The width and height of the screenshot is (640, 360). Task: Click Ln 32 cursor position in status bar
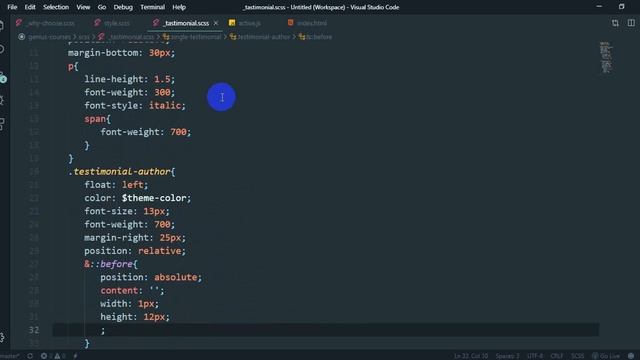click(x=471, y=356)
